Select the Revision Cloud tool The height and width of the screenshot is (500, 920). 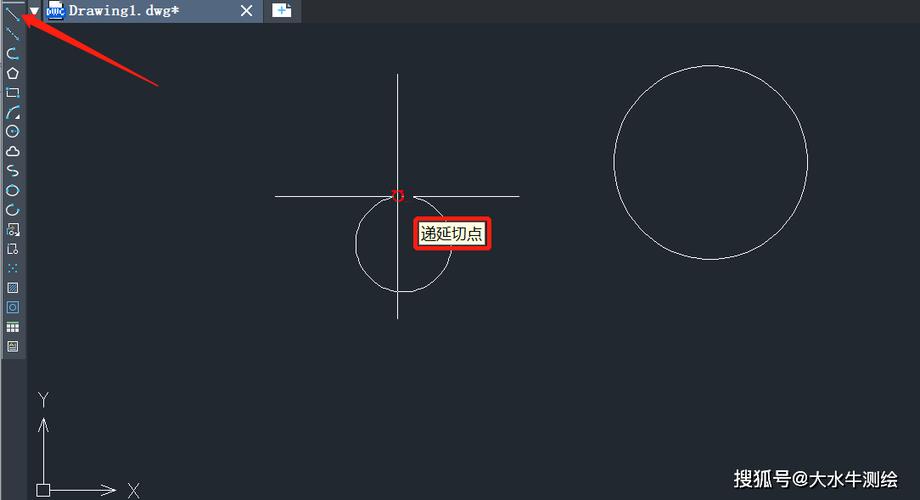12,151
